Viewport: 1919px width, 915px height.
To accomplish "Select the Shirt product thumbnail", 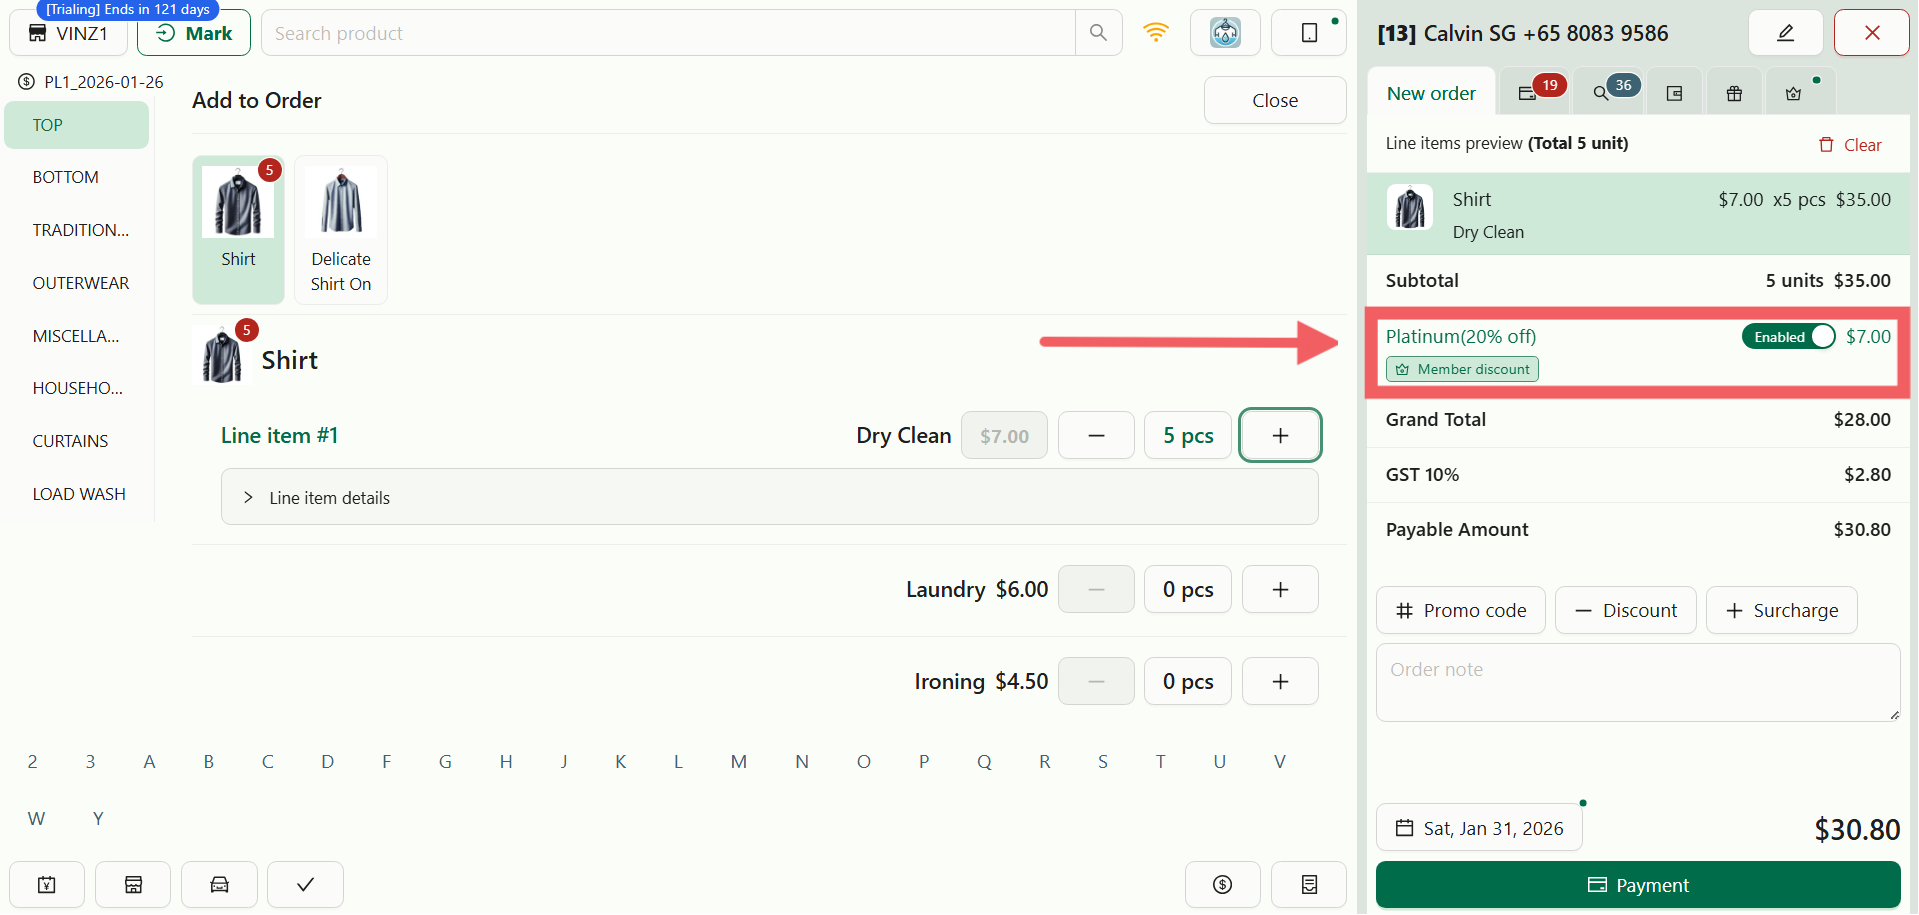I will (238, 230).
